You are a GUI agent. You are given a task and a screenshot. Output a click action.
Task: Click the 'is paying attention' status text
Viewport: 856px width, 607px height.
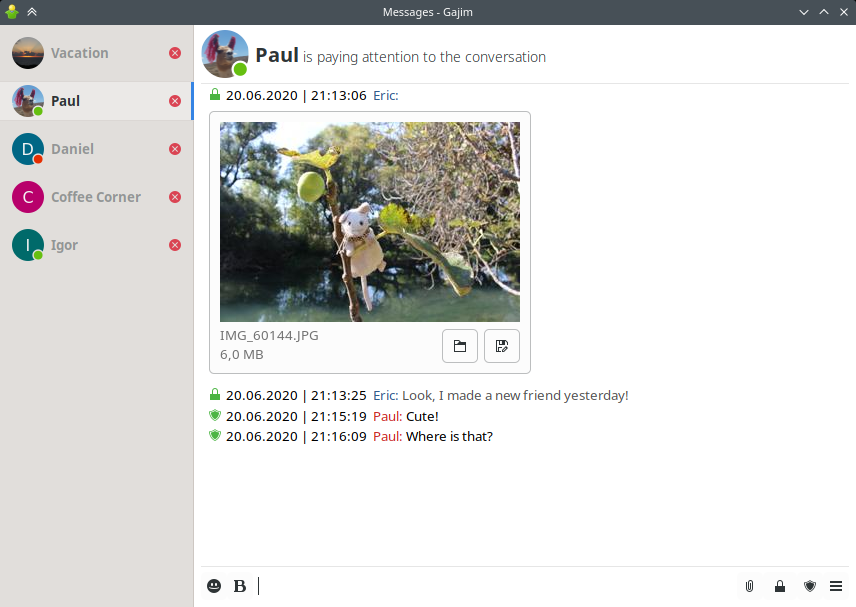tap(424, 57)
